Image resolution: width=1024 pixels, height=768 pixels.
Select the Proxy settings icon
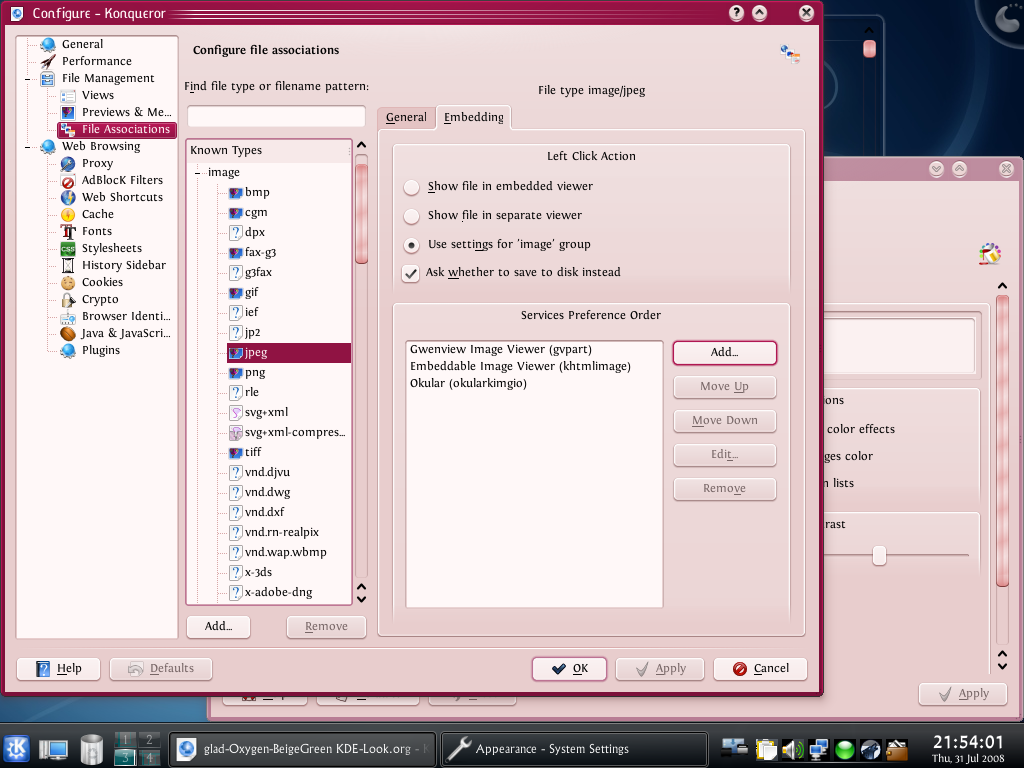click(x=68, y=163)
